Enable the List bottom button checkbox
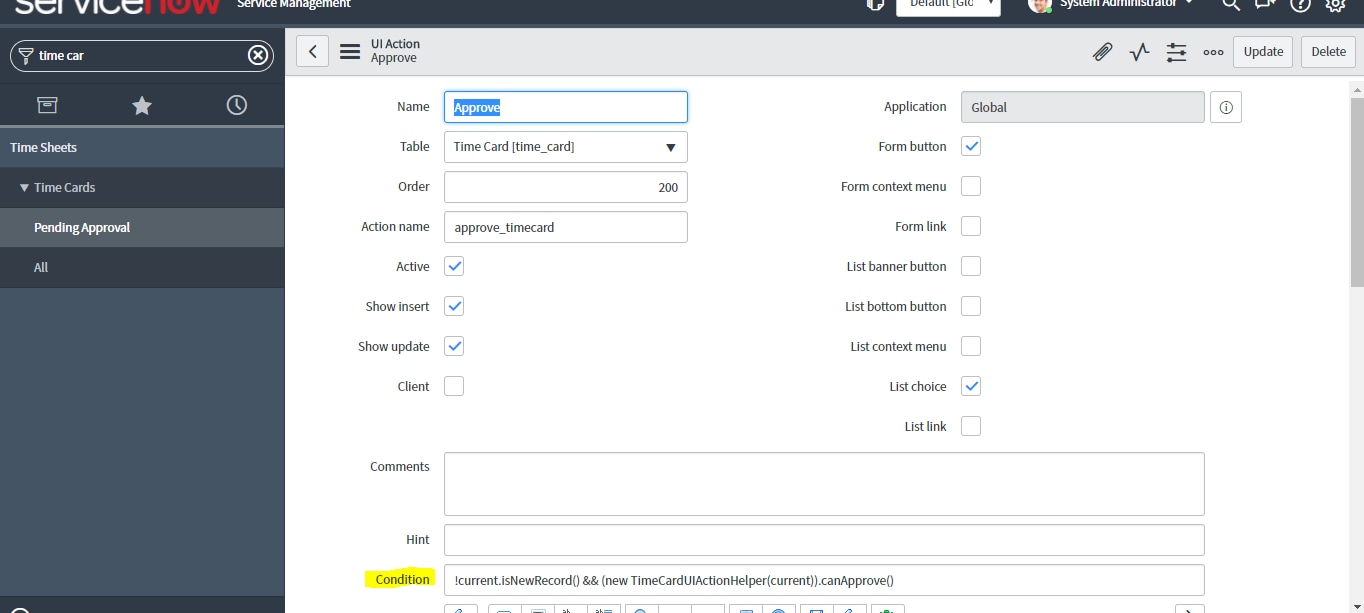Screen dimensions: 1364x613 [x=971, y=306]
